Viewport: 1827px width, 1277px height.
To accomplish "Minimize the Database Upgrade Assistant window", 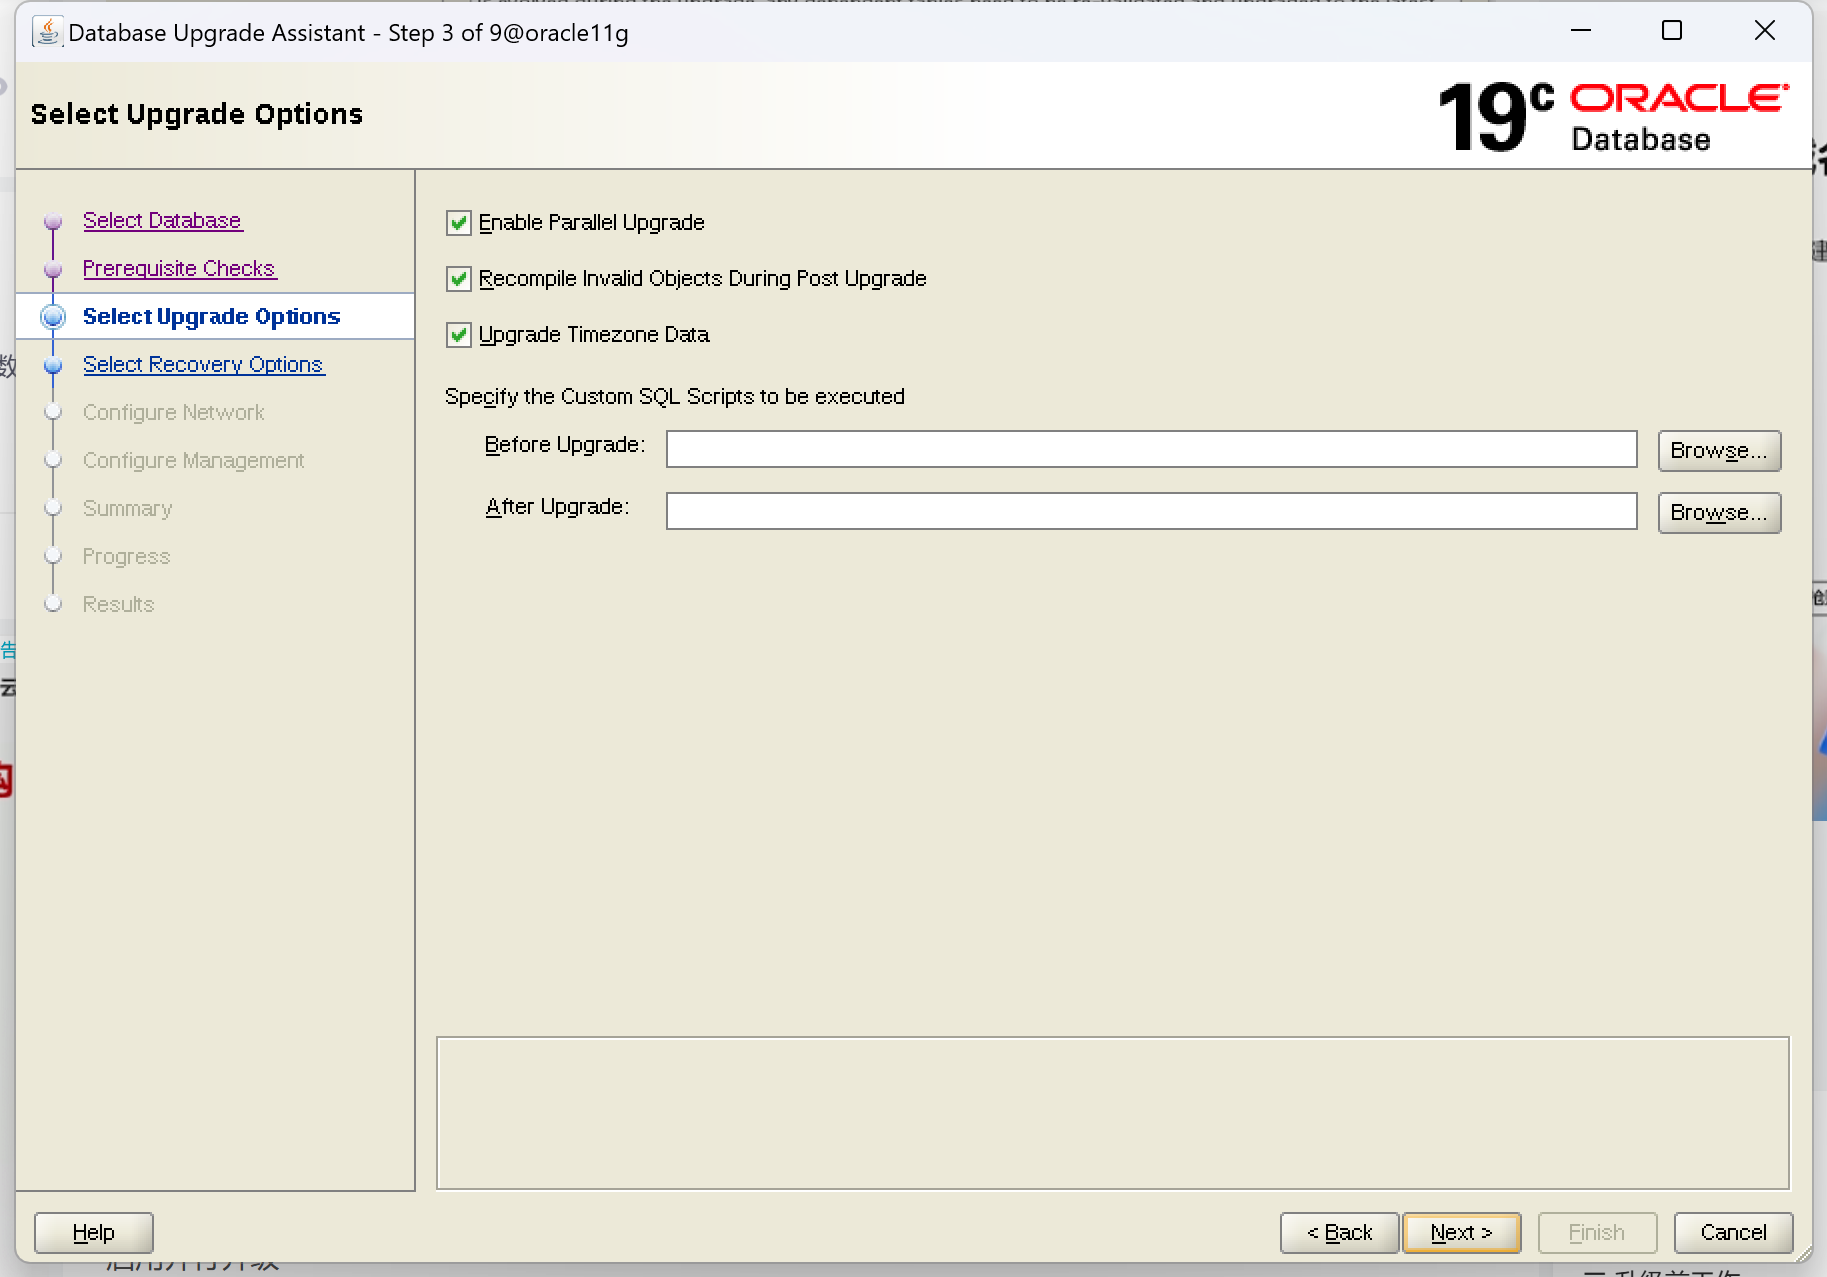I will pos(1580,31).
